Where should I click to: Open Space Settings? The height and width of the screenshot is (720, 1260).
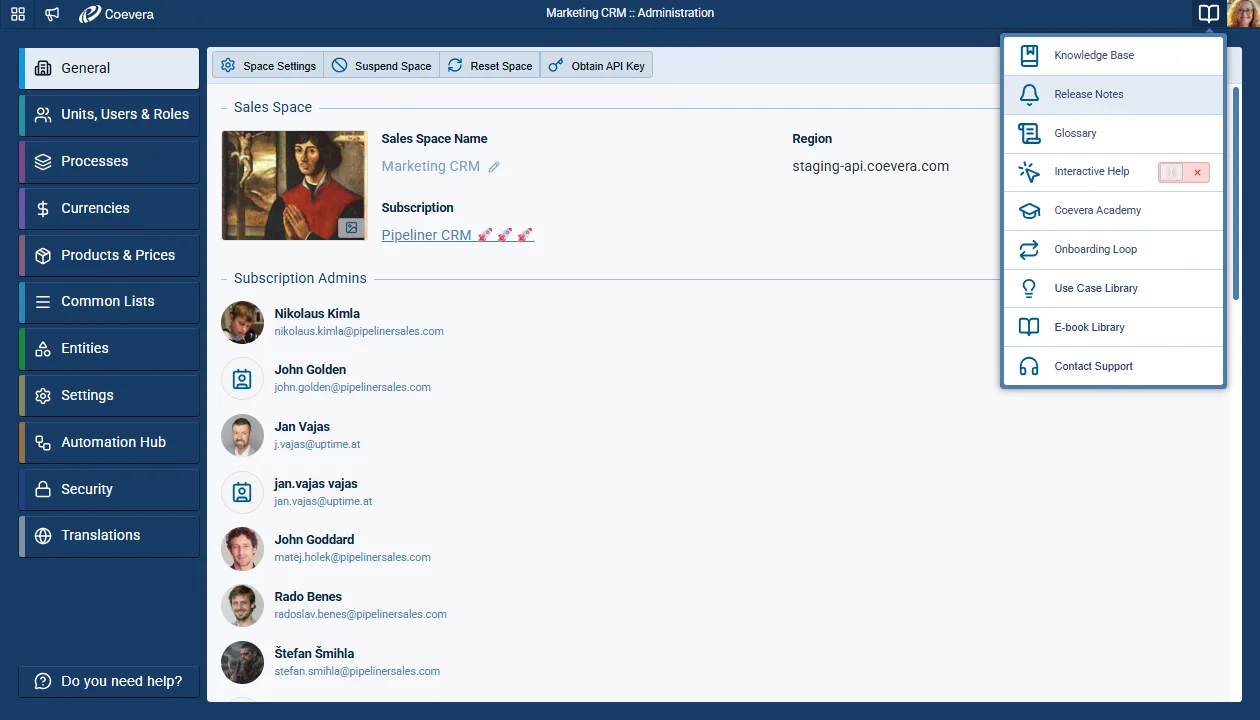tap(268, 65)
